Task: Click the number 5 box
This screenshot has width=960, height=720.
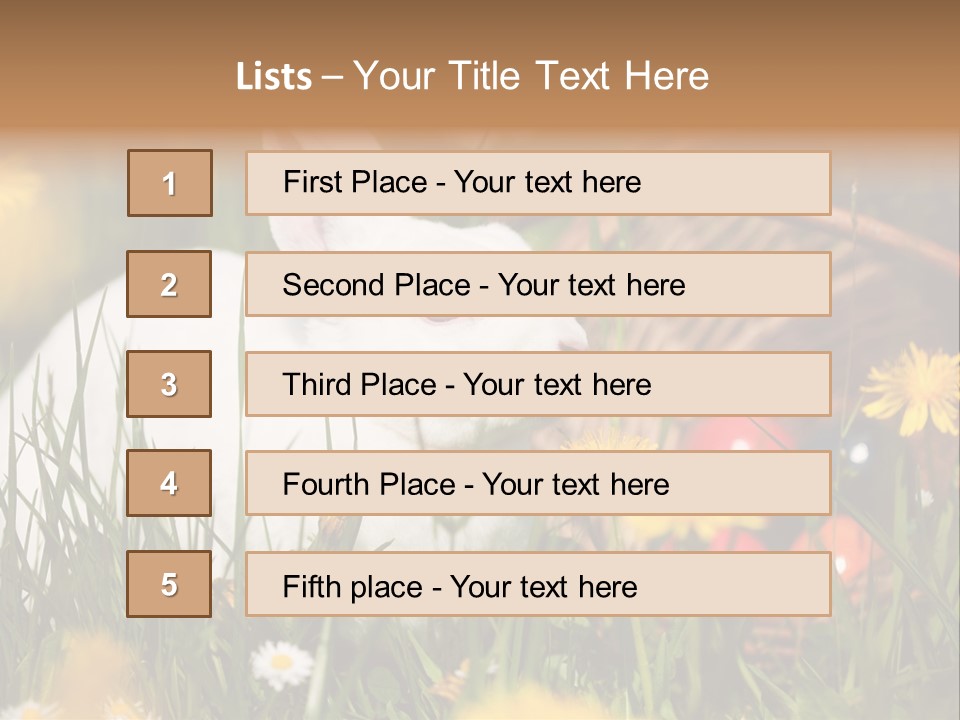Action: pyautogui.click(x=170, y=584)
